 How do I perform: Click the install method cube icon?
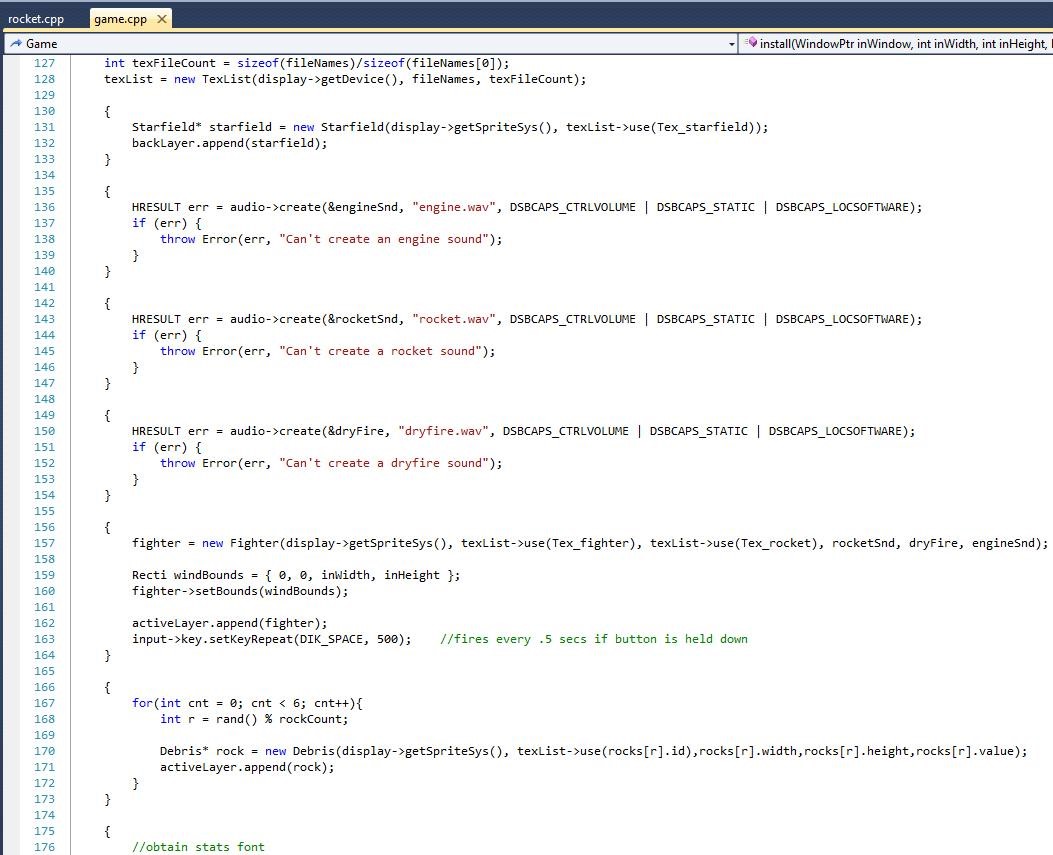(751, 44)
